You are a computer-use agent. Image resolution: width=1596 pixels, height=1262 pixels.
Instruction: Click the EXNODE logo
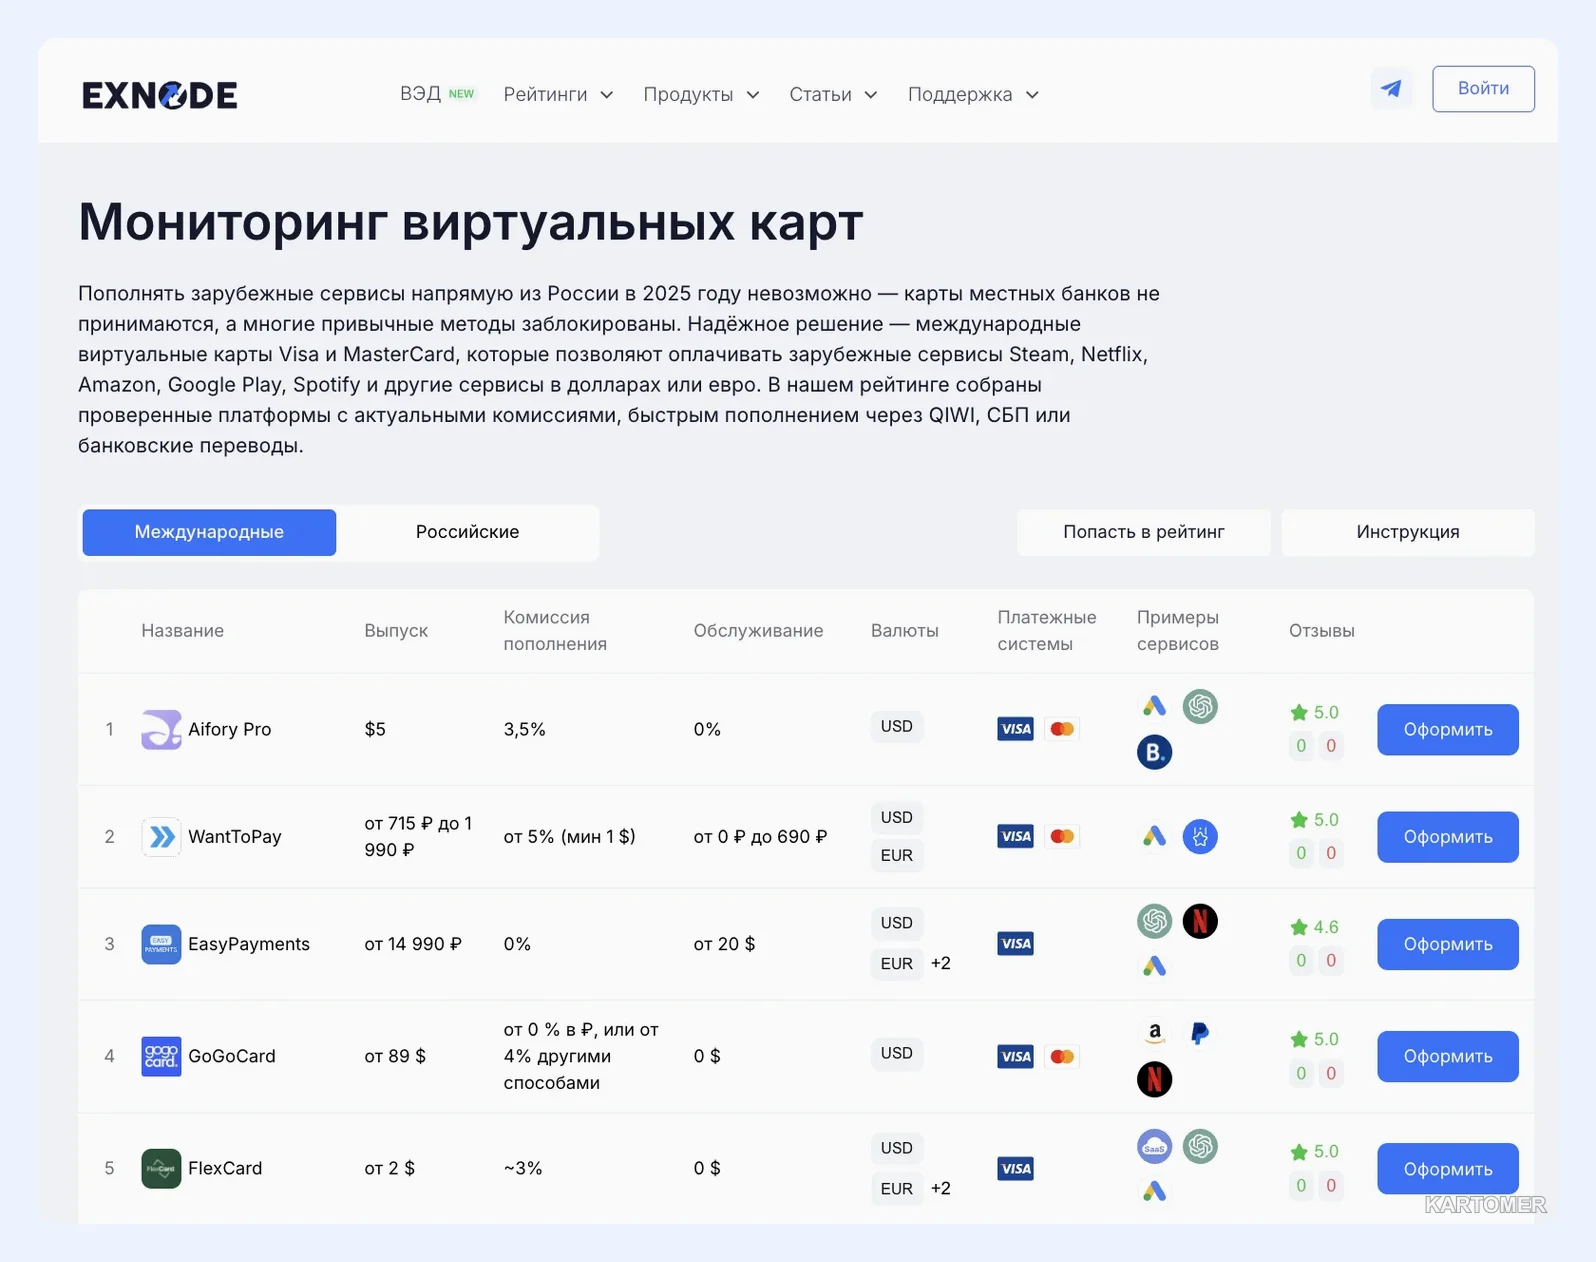click(160, 95)
